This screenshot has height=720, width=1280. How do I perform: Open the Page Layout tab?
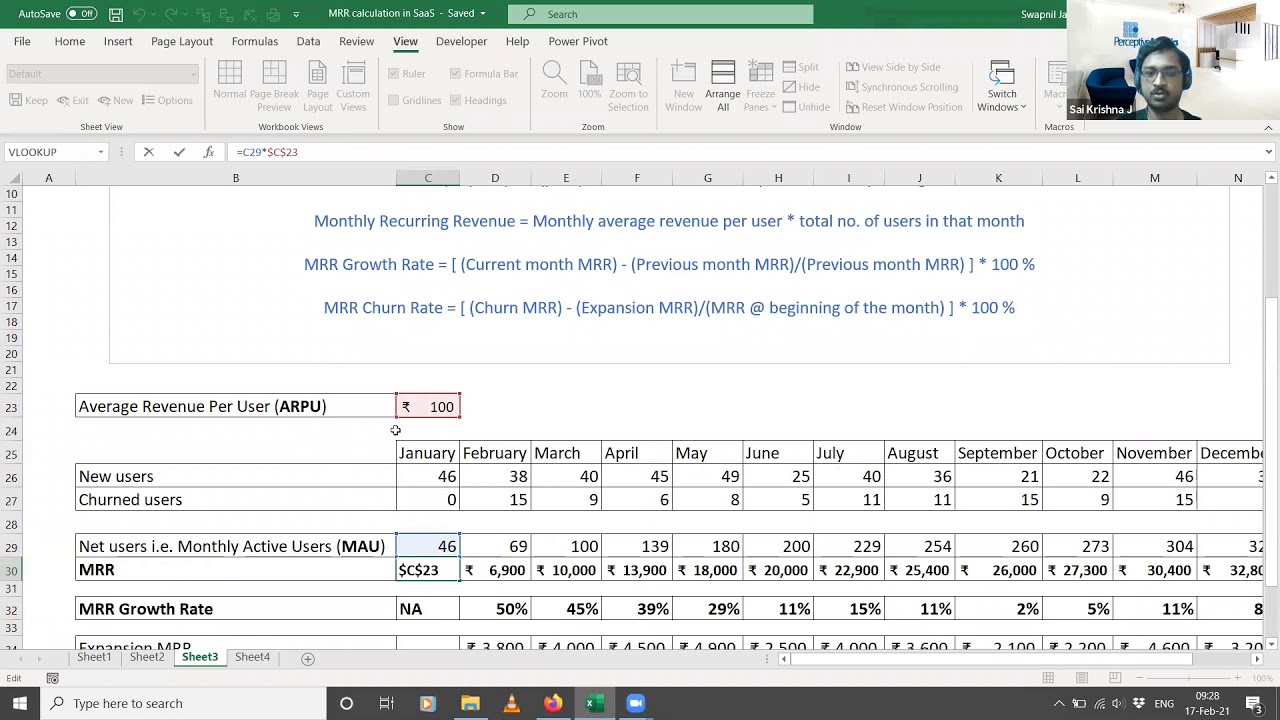(182, 41)
